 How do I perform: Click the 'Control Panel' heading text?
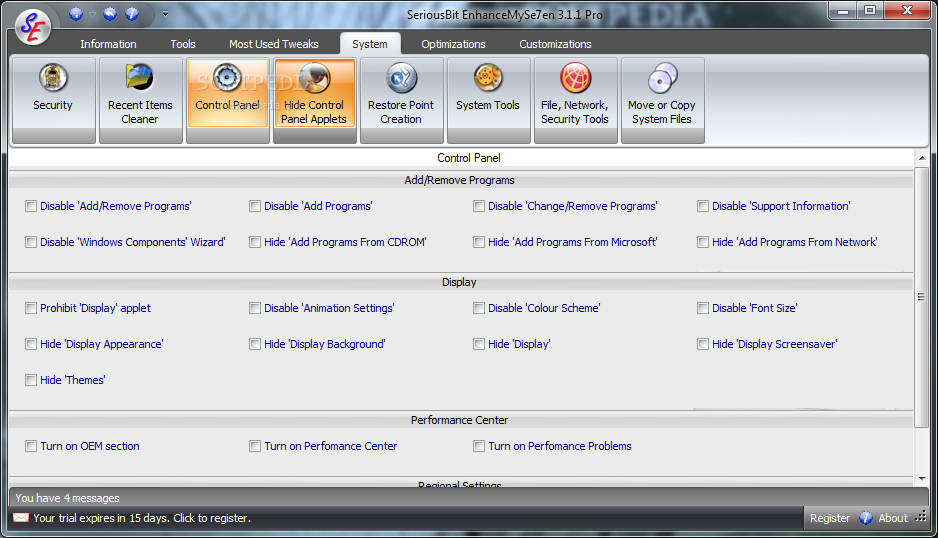[468, 158]
